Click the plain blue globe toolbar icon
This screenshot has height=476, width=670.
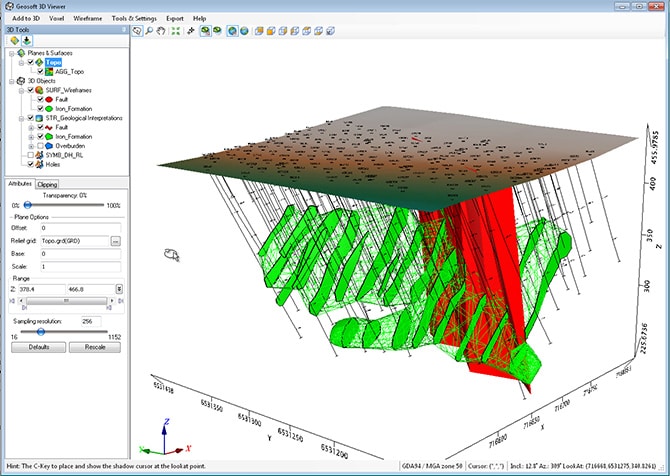click(244, 31)
